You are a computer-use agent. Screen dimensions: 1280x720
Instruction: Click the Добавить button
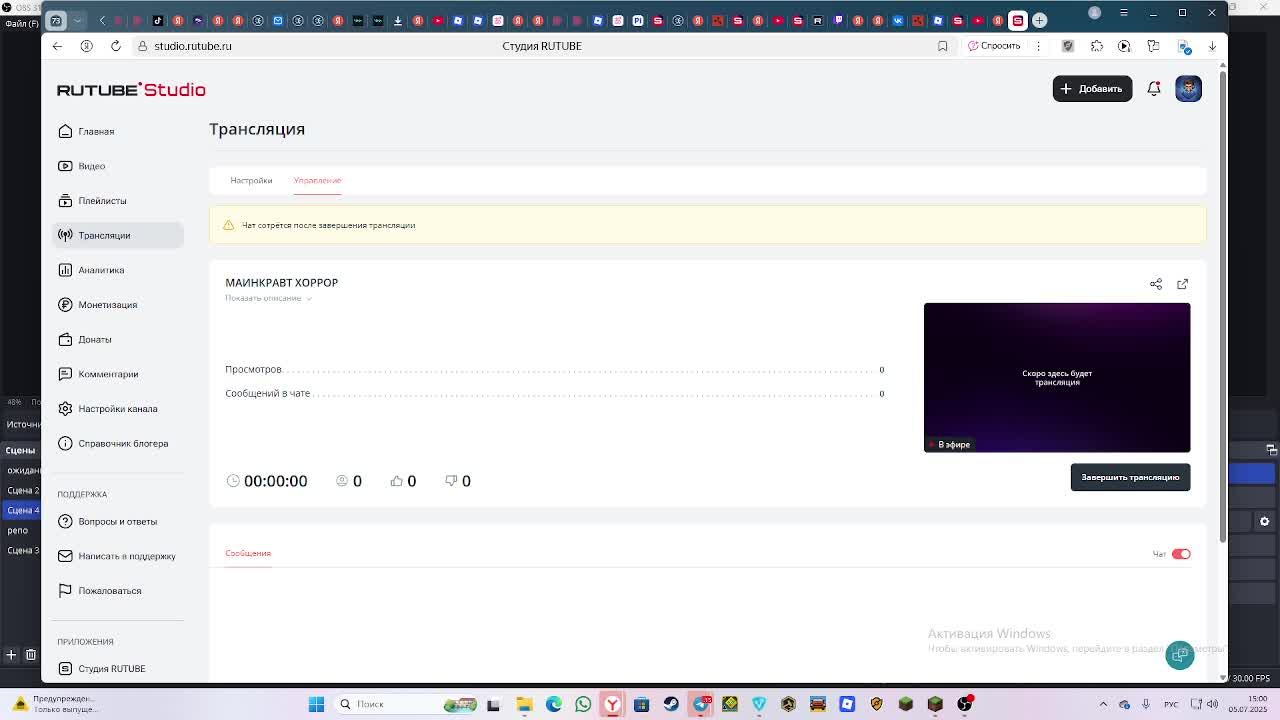pyautogui.click(x=1092, y=89)
